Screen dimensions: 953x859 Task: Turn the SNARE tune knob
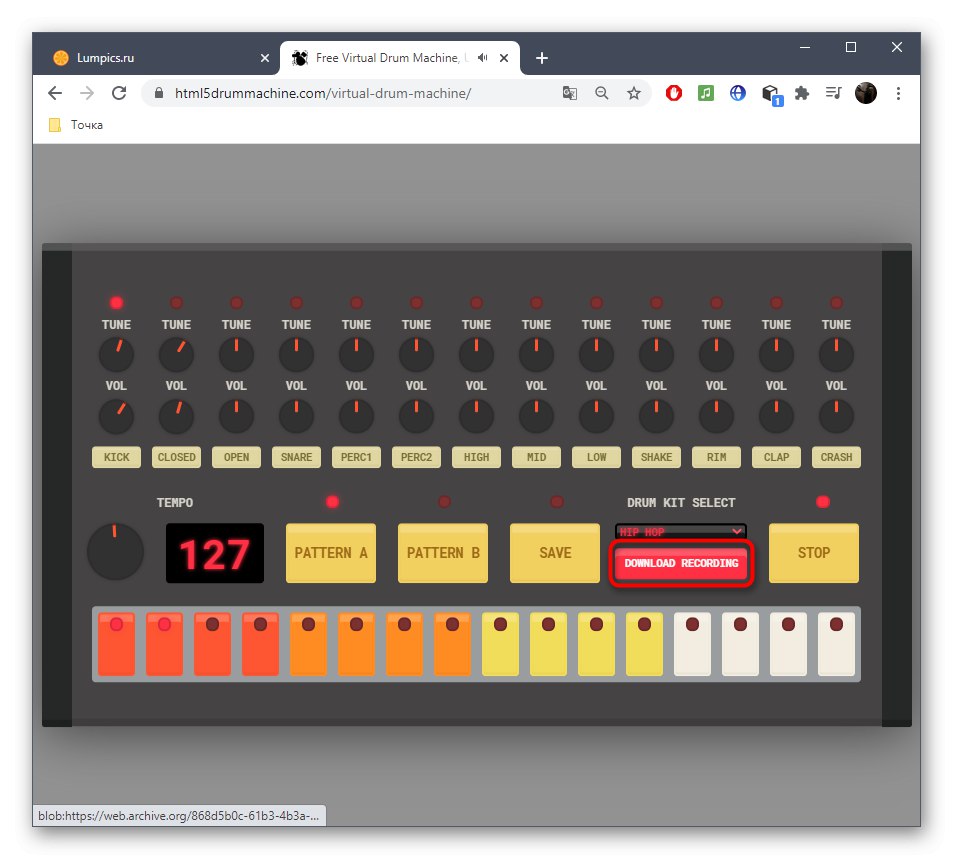click(x=296, y=354)
